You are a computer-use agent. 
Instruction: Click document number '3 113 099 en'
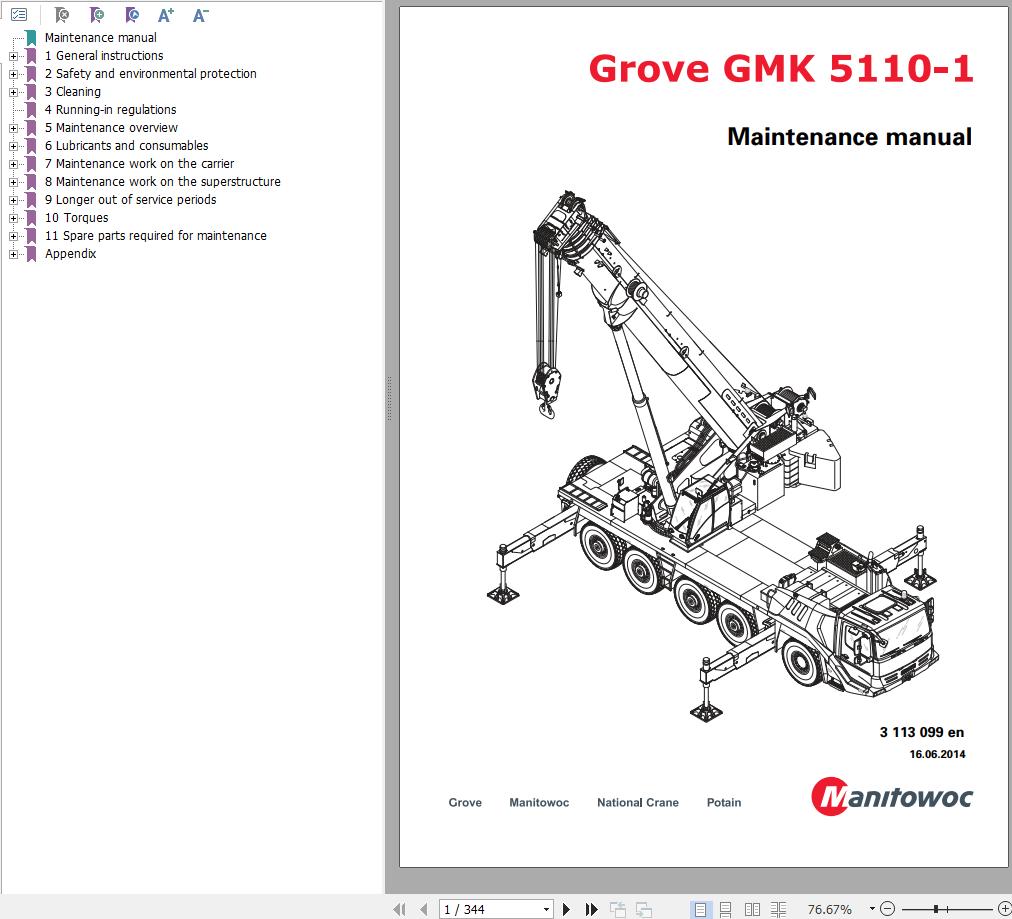pos(922,732)
